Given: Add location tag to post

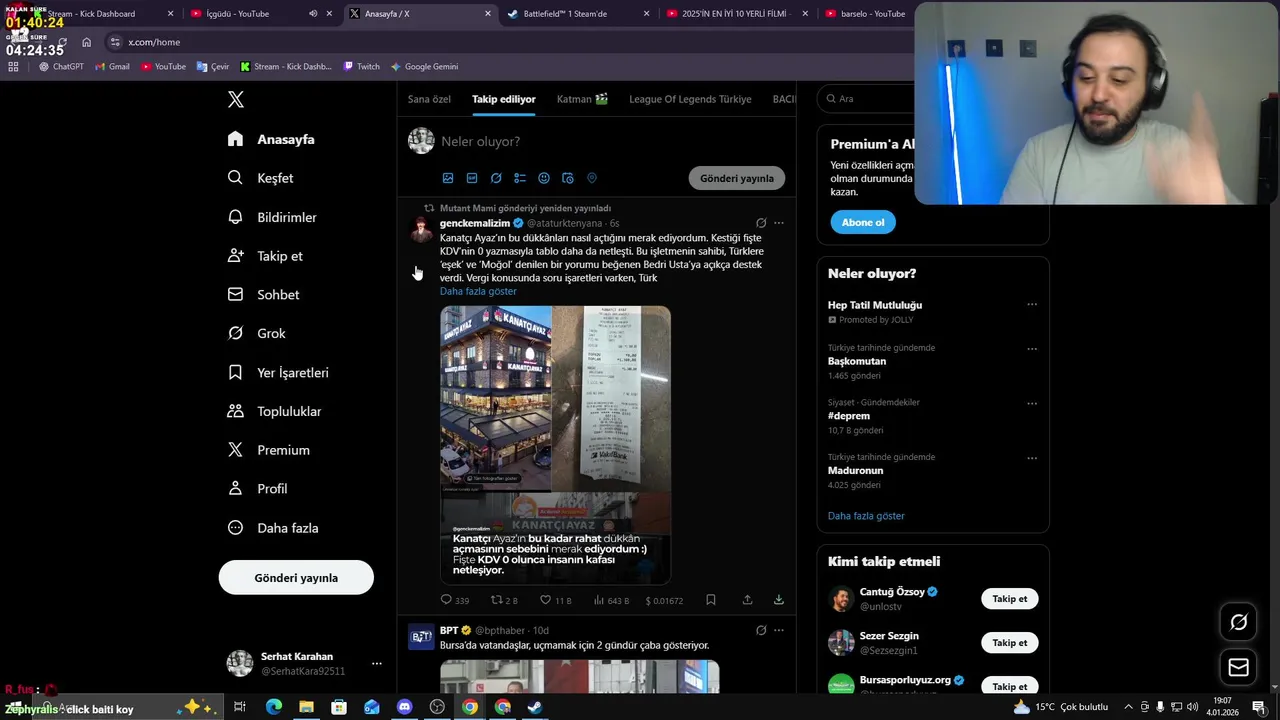Looking at the screenshot, I should click(x=592, y=178).
